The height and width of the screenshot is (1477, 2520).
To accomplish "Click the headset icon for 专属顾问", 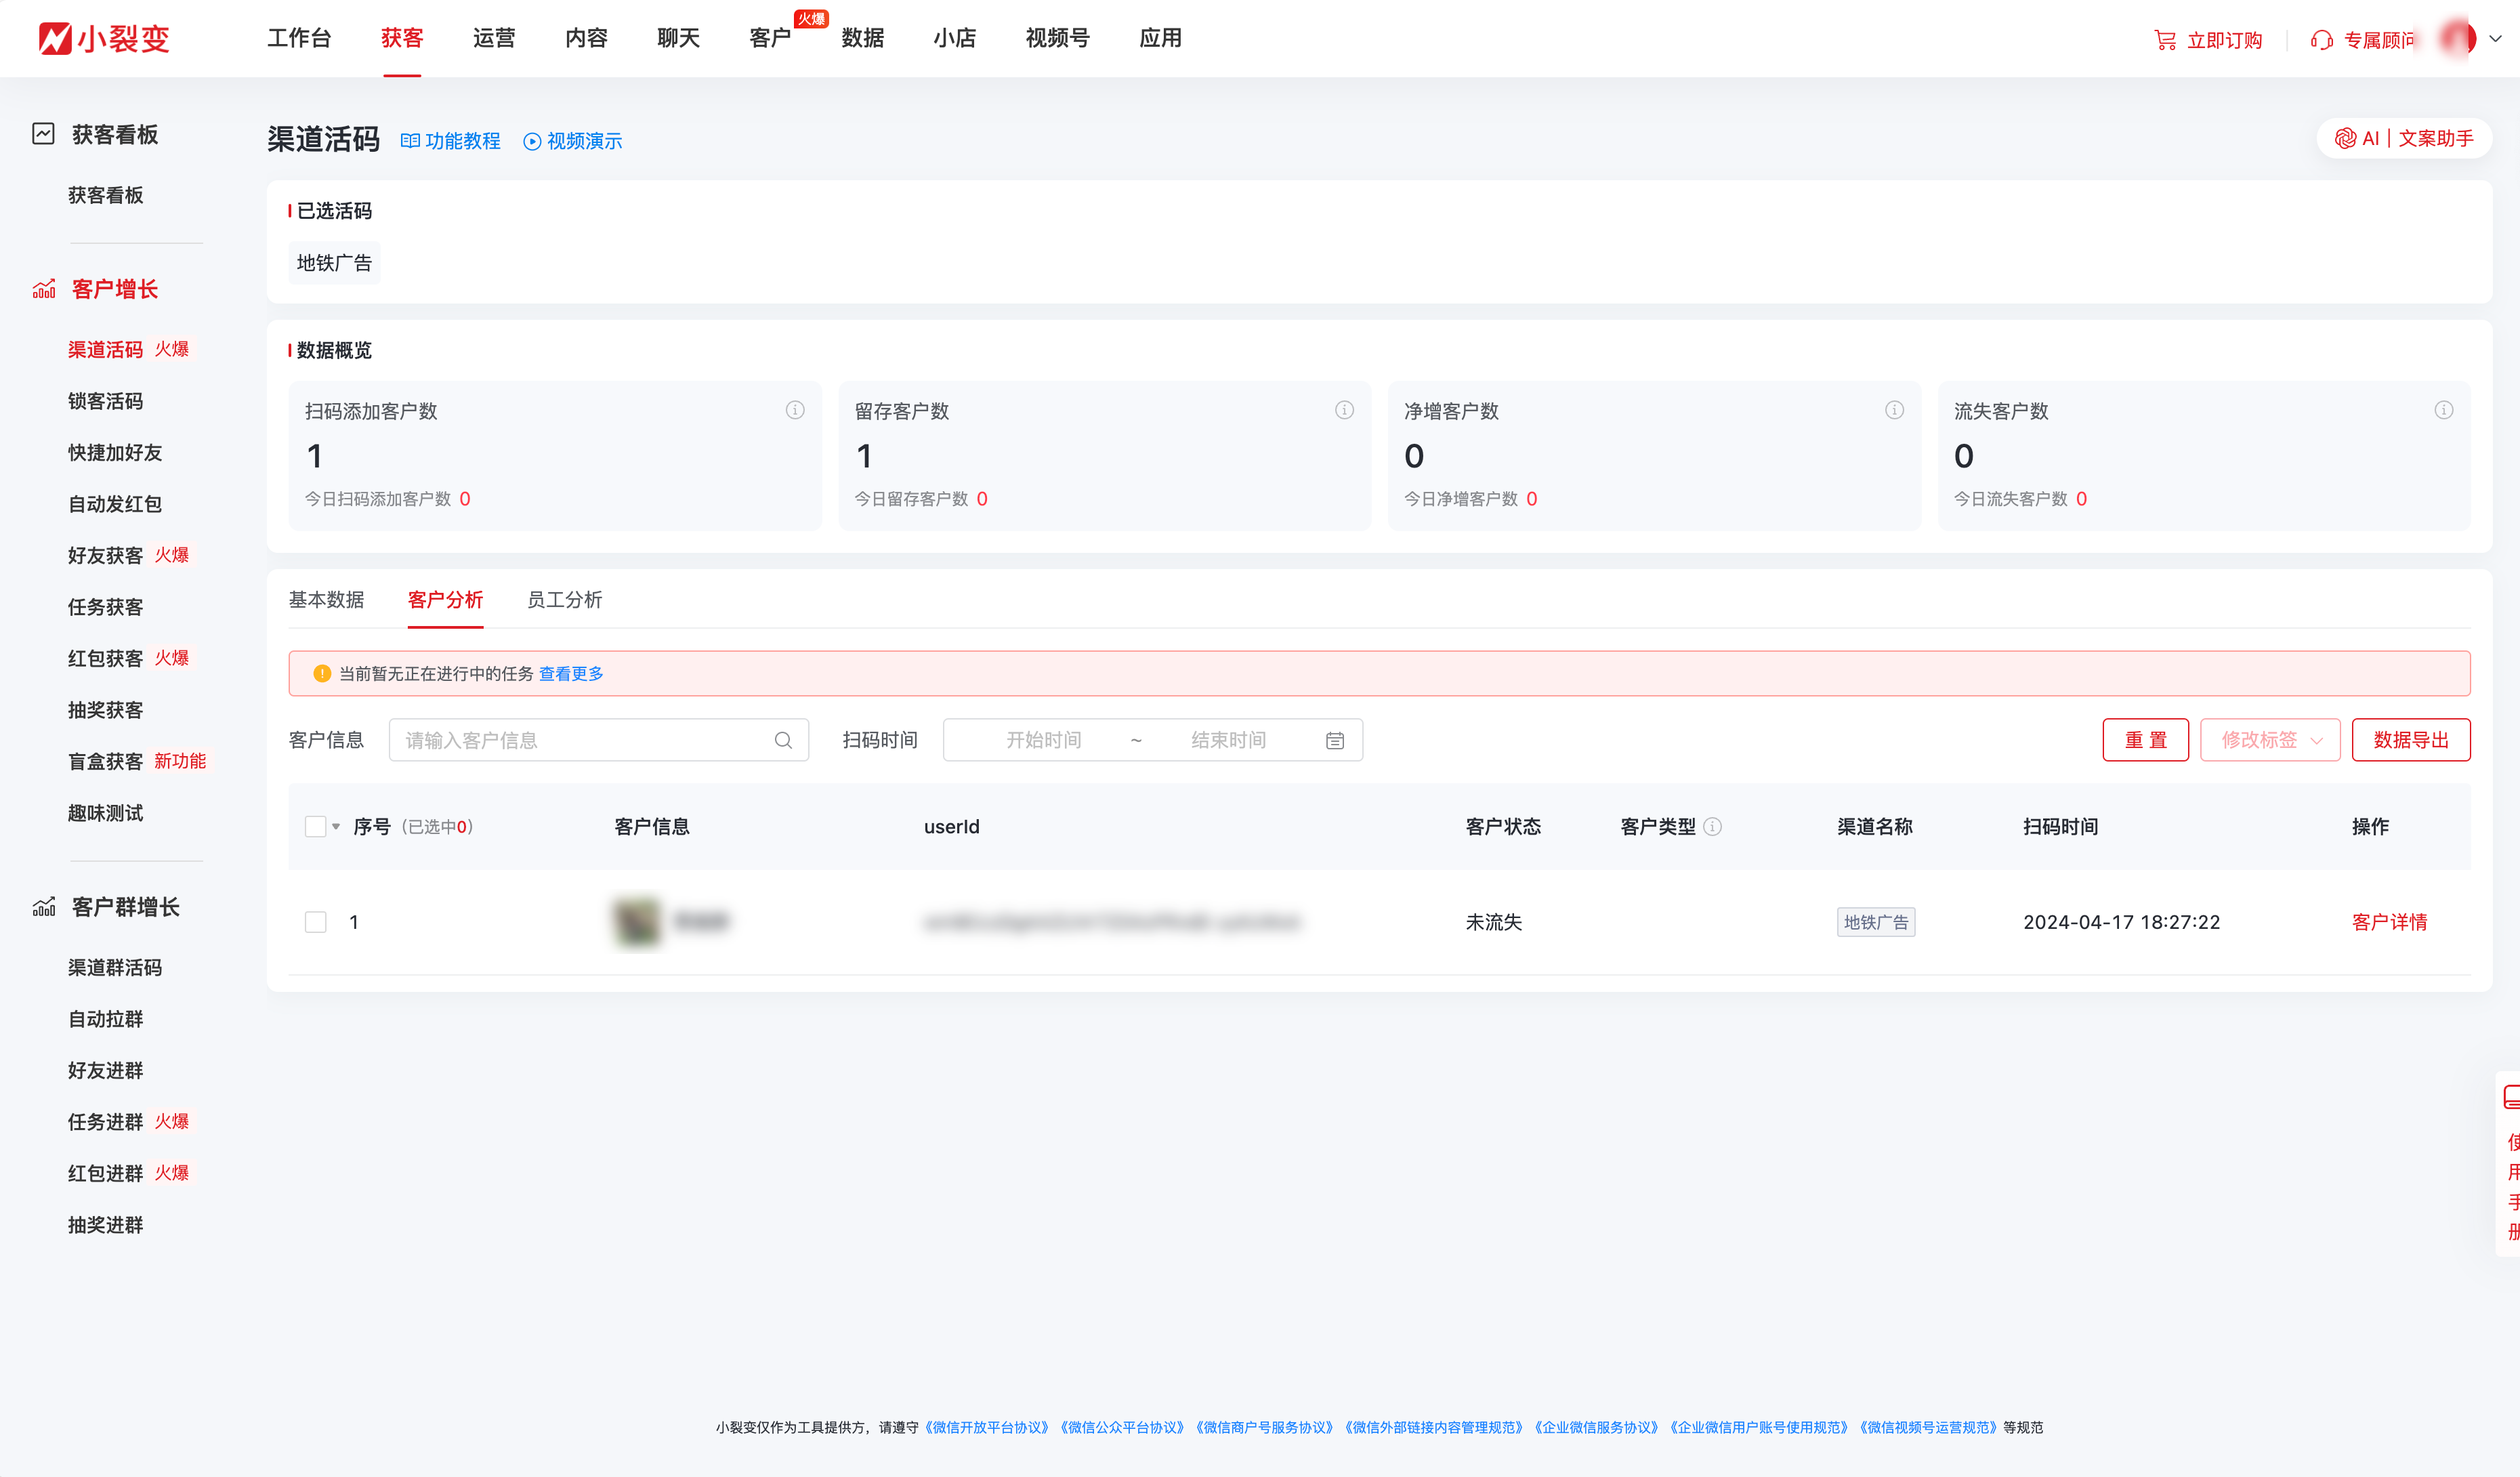I will tap(2322, 39).
